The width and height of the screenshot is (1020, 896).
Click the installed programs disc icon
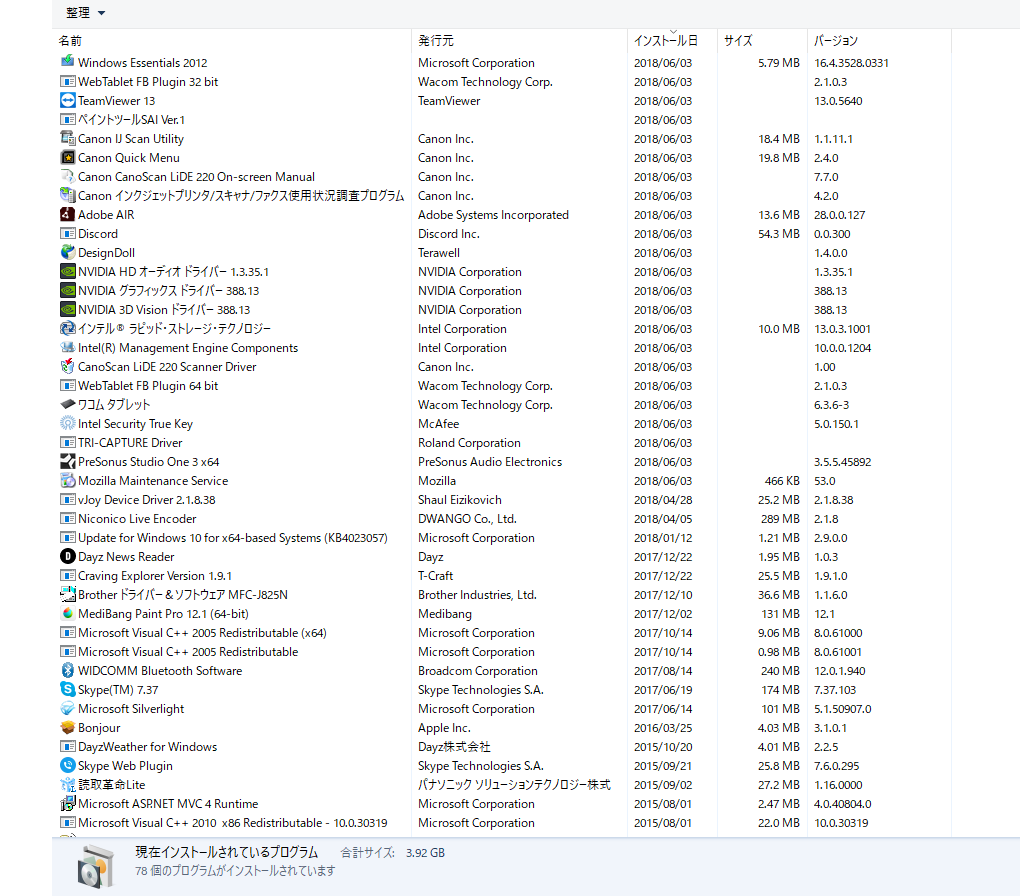click(x=96, y=865)
